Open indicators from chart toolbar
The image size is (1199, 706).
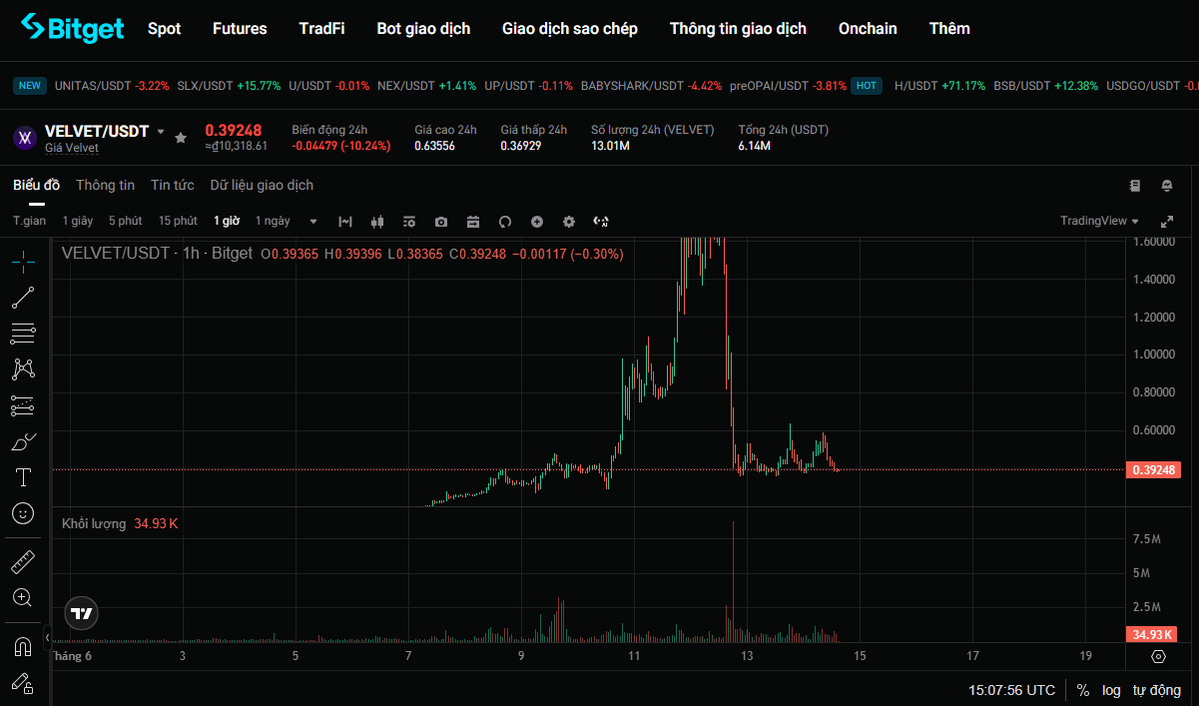click(x=346, y=221)
